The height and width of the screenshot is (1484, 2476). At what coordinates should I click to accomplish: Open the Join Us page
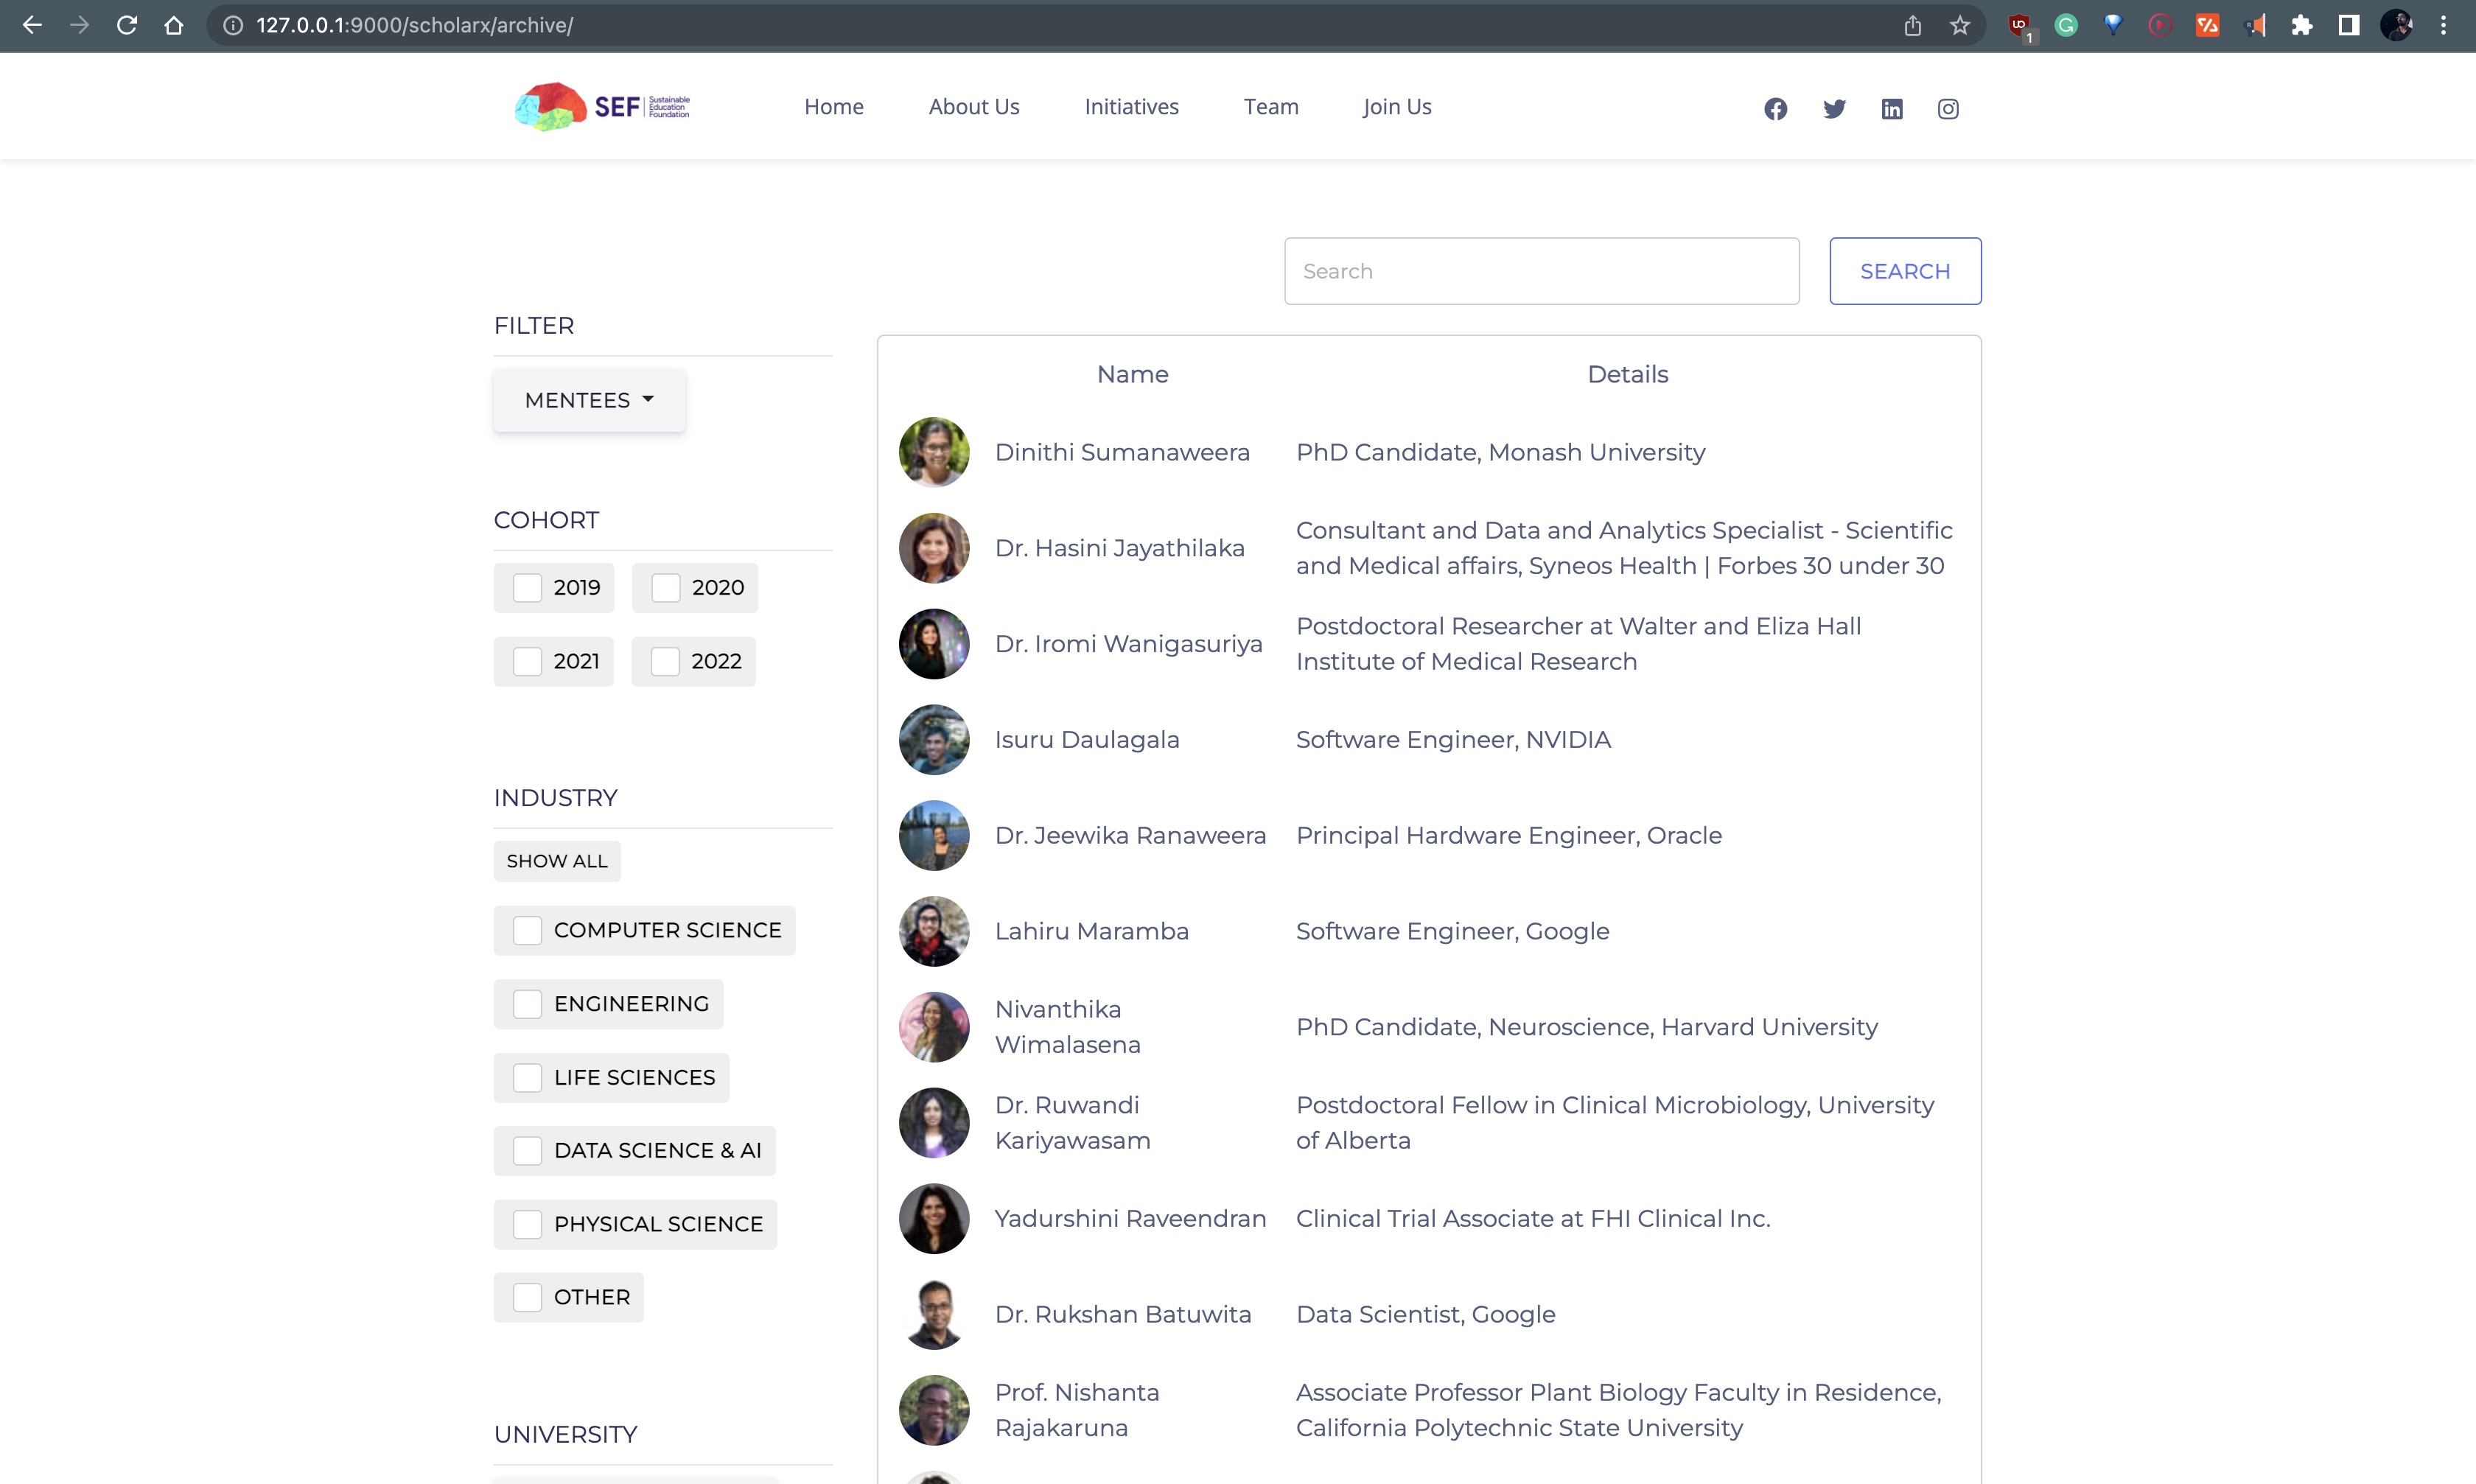coord(1396,107)
